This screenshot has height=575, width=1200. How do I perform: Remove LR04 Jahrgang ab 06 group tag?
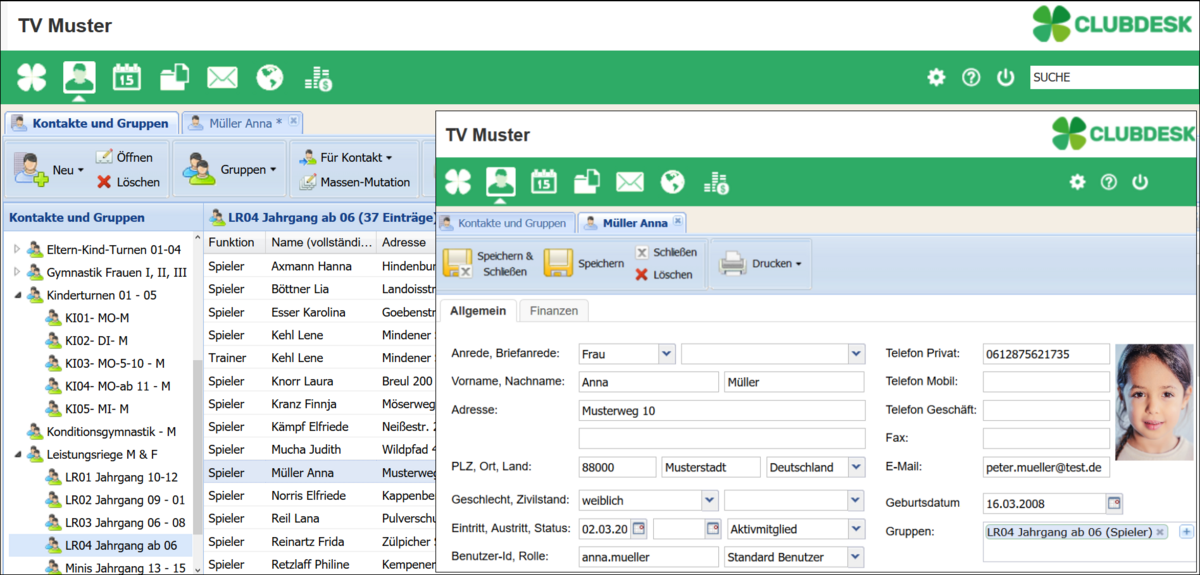(x=1160, y=532)
